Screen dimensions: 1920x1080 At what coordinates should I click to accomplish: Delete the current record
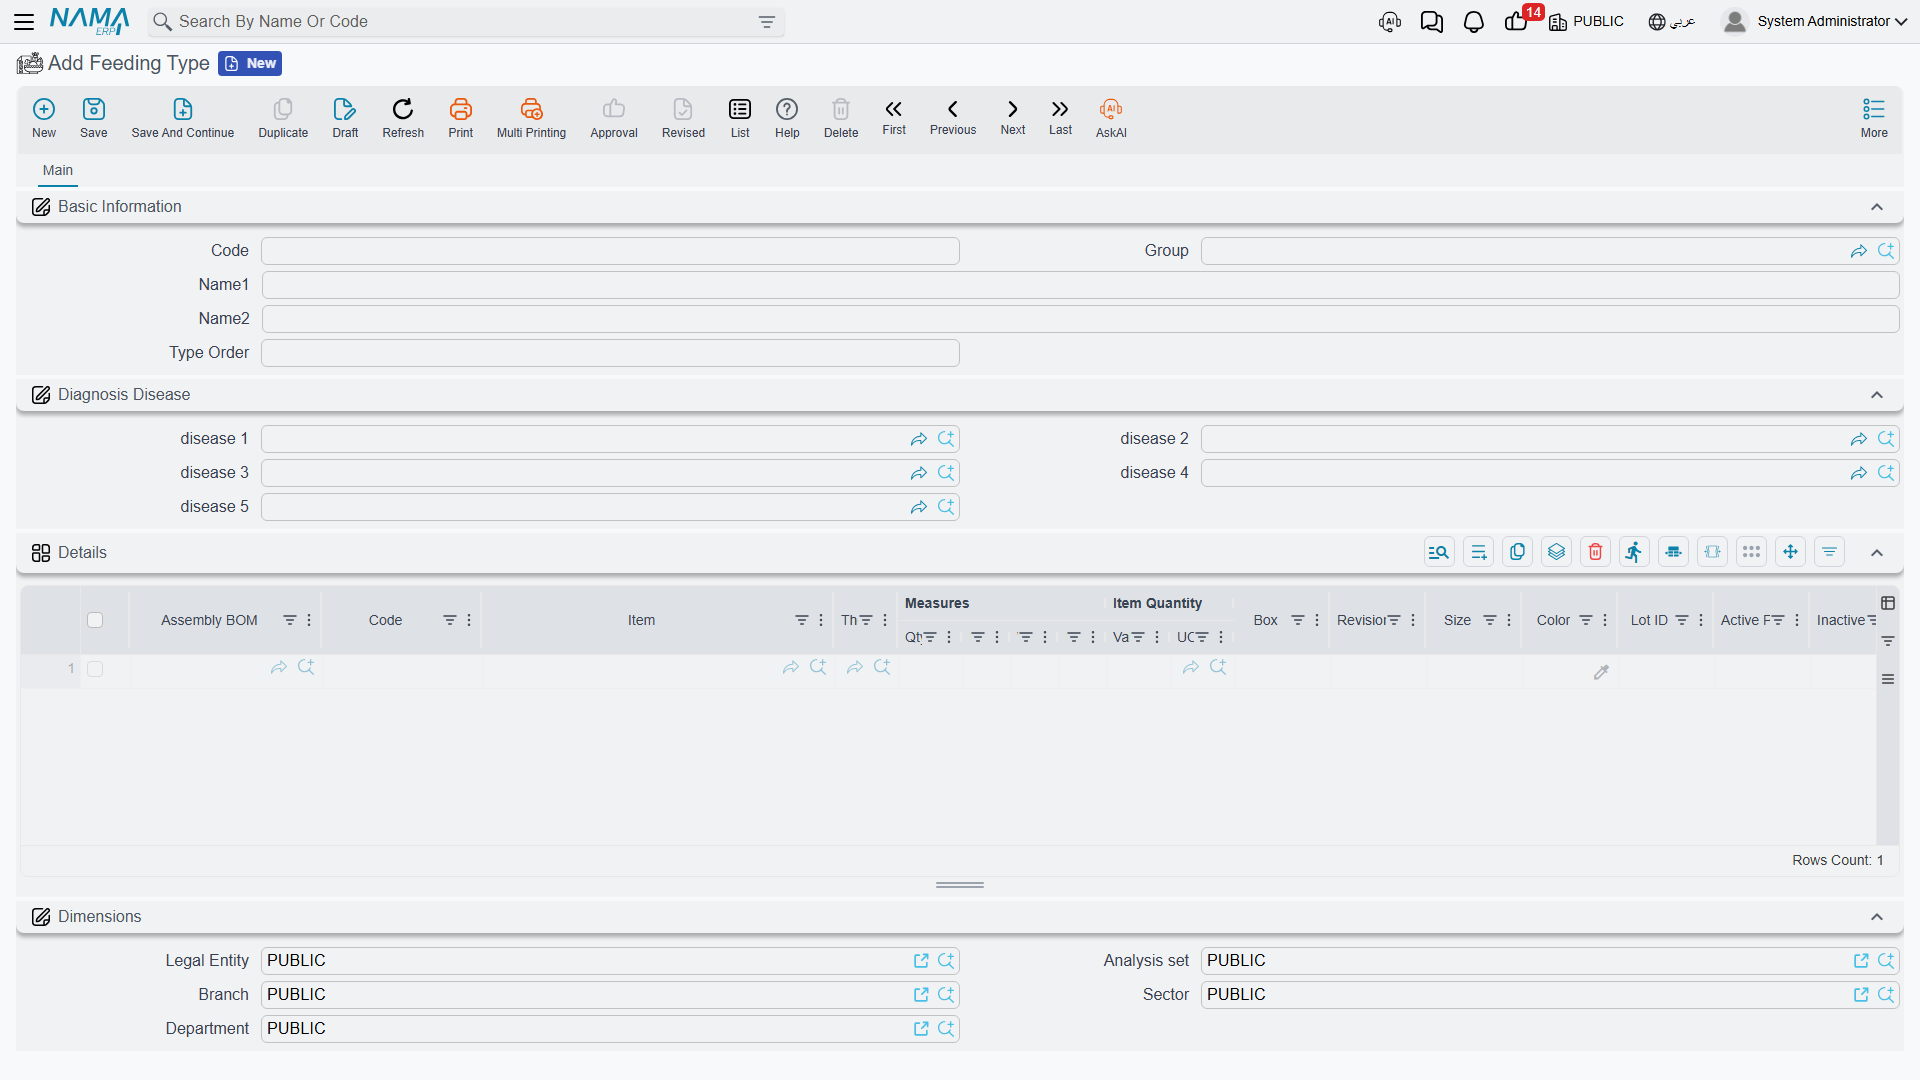tap(841, 118)
